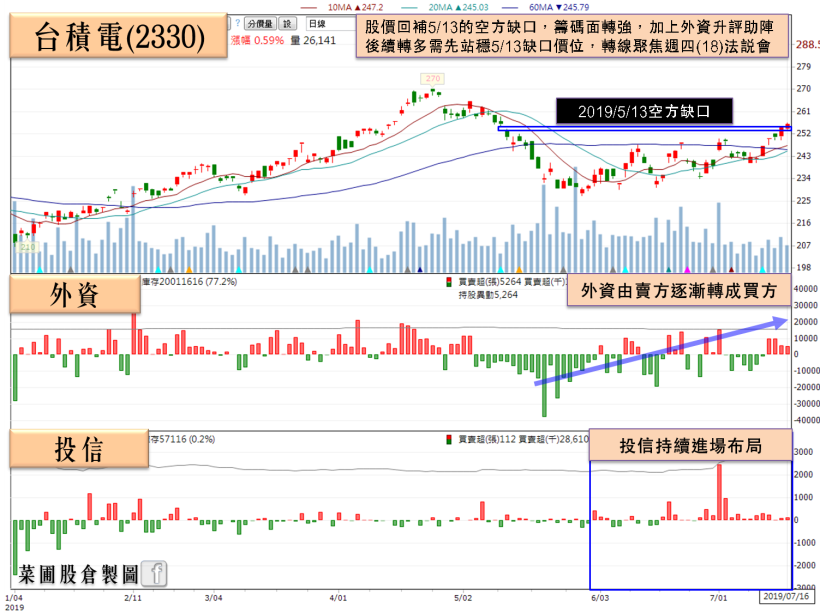This screenshot has width=820, height=613.
Task: Click 216 on the price axis
Action: (803, 223)
